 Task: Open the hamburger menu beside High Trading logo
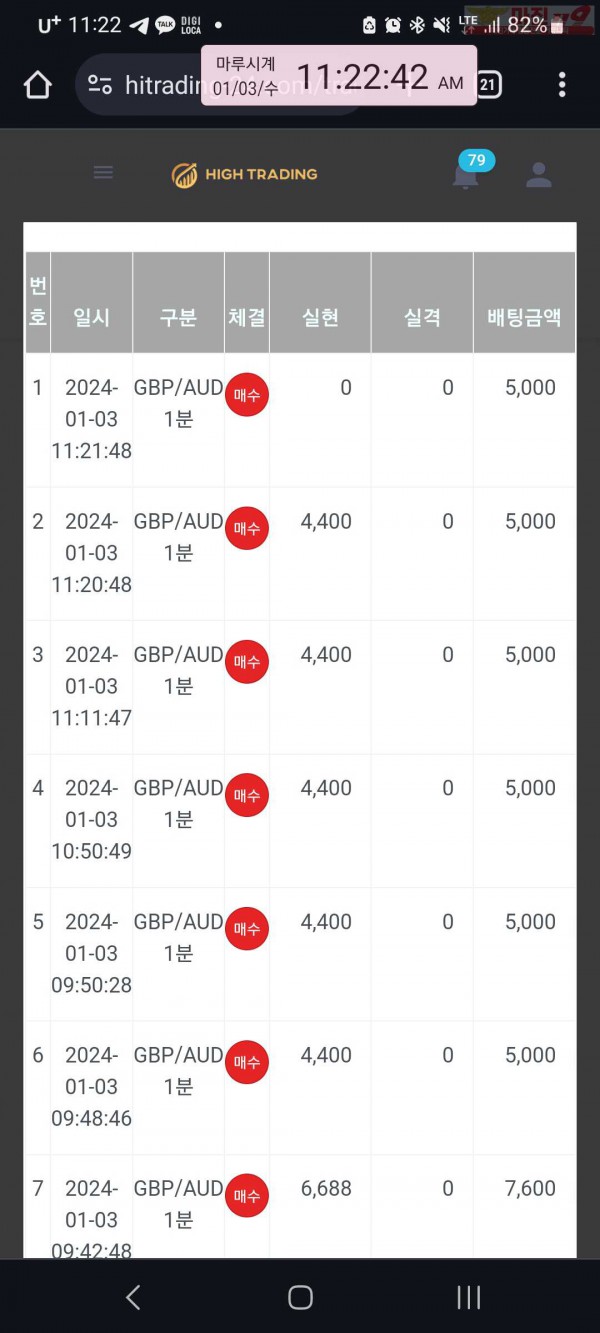[103, 172]
